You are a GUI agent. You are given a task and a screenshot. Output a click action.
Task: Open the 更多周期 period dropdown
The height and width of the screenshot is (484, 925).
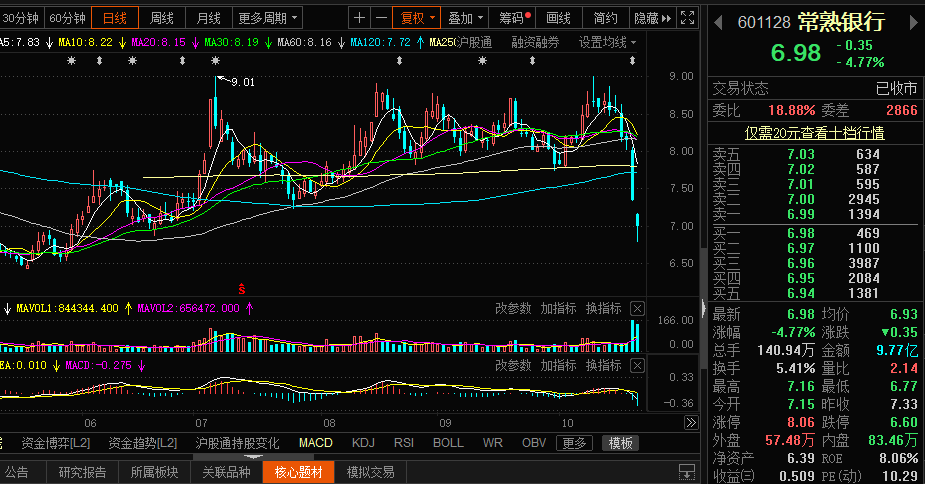267,18
